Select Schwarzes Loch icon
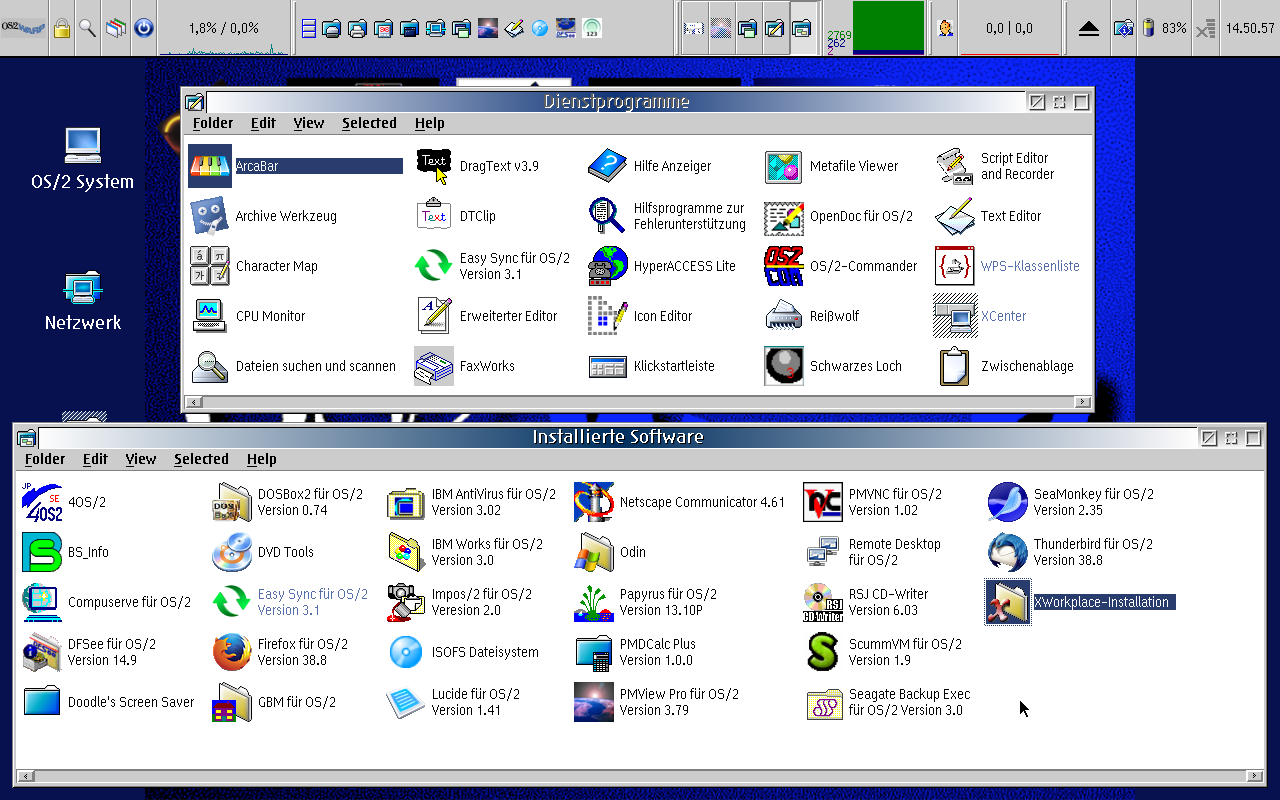 coord(784,366)
